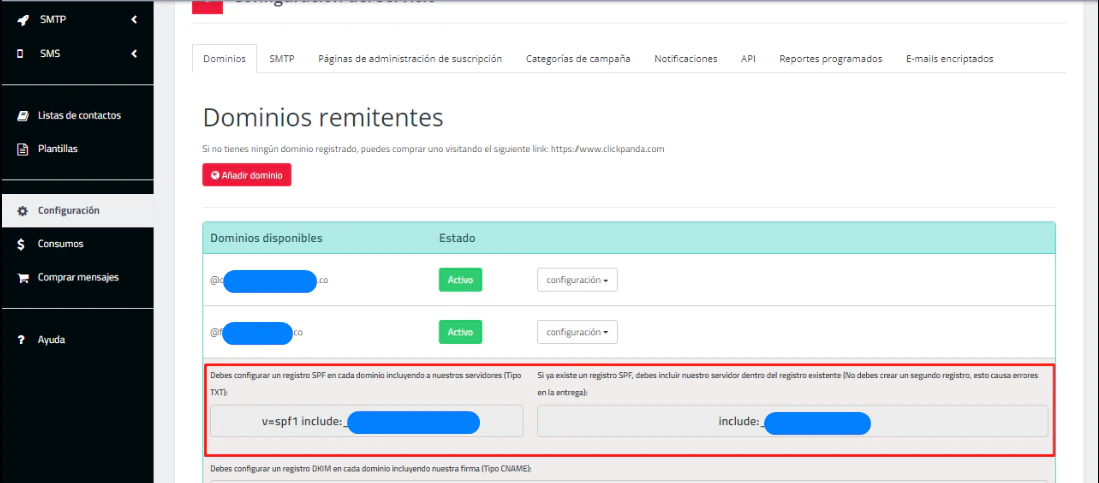Switch to the Dominios tab
Image resolution: width=1099 pixels, height=483 pixels.
coord(224,59)
